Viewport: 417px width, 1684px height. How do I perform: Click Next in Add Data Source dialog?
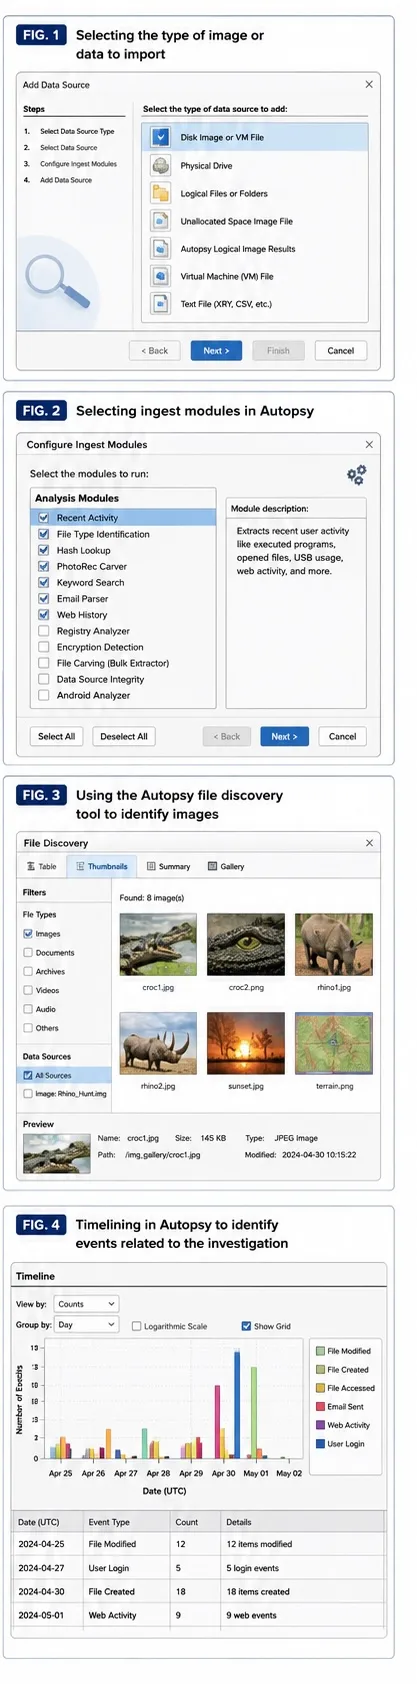(217, 351)
